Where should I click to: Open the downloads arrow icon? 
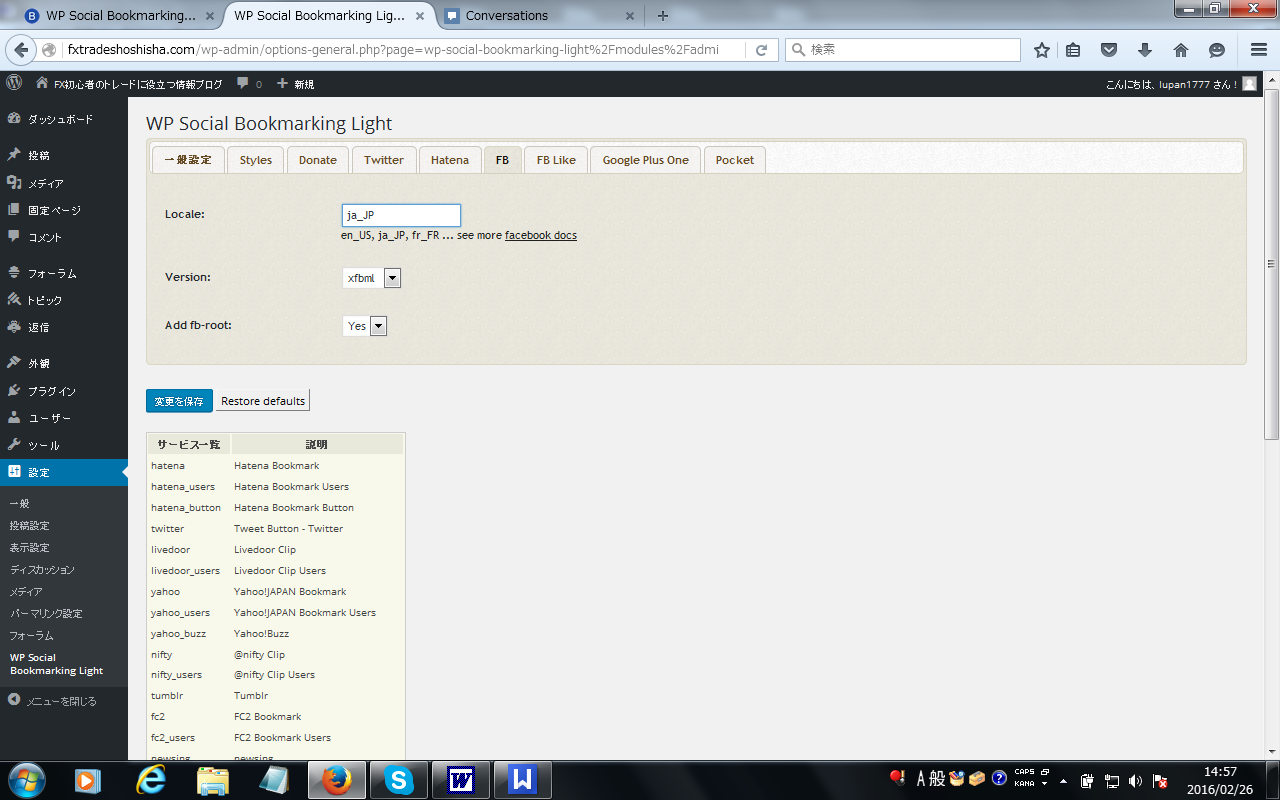pyautogui.click(x=1145, y=50)
